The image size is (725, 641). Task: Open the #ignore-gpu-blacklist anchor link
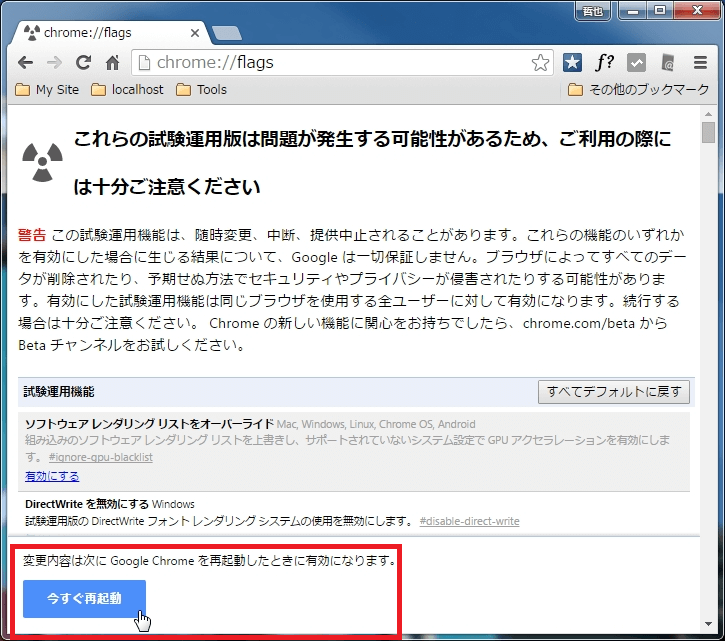click(101, 457)
